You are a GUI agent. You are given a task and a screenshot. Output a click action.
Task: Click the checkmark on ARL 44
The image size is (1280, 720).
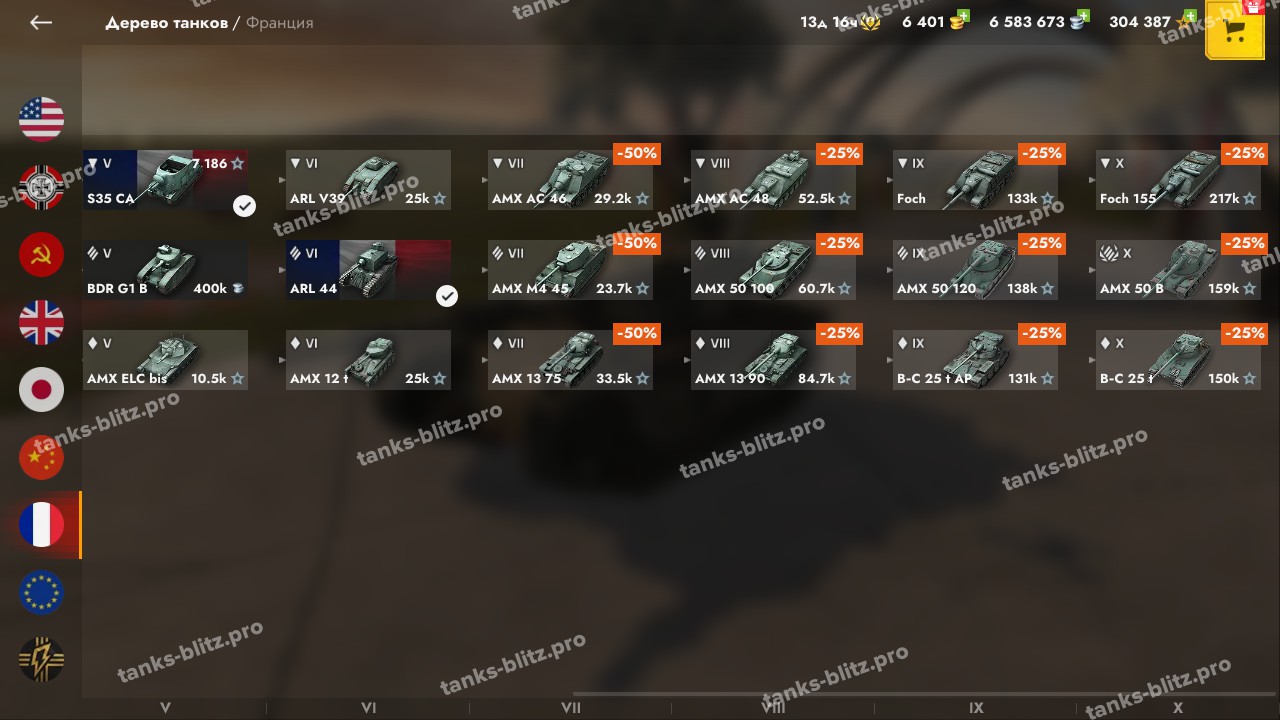point(447,296)
